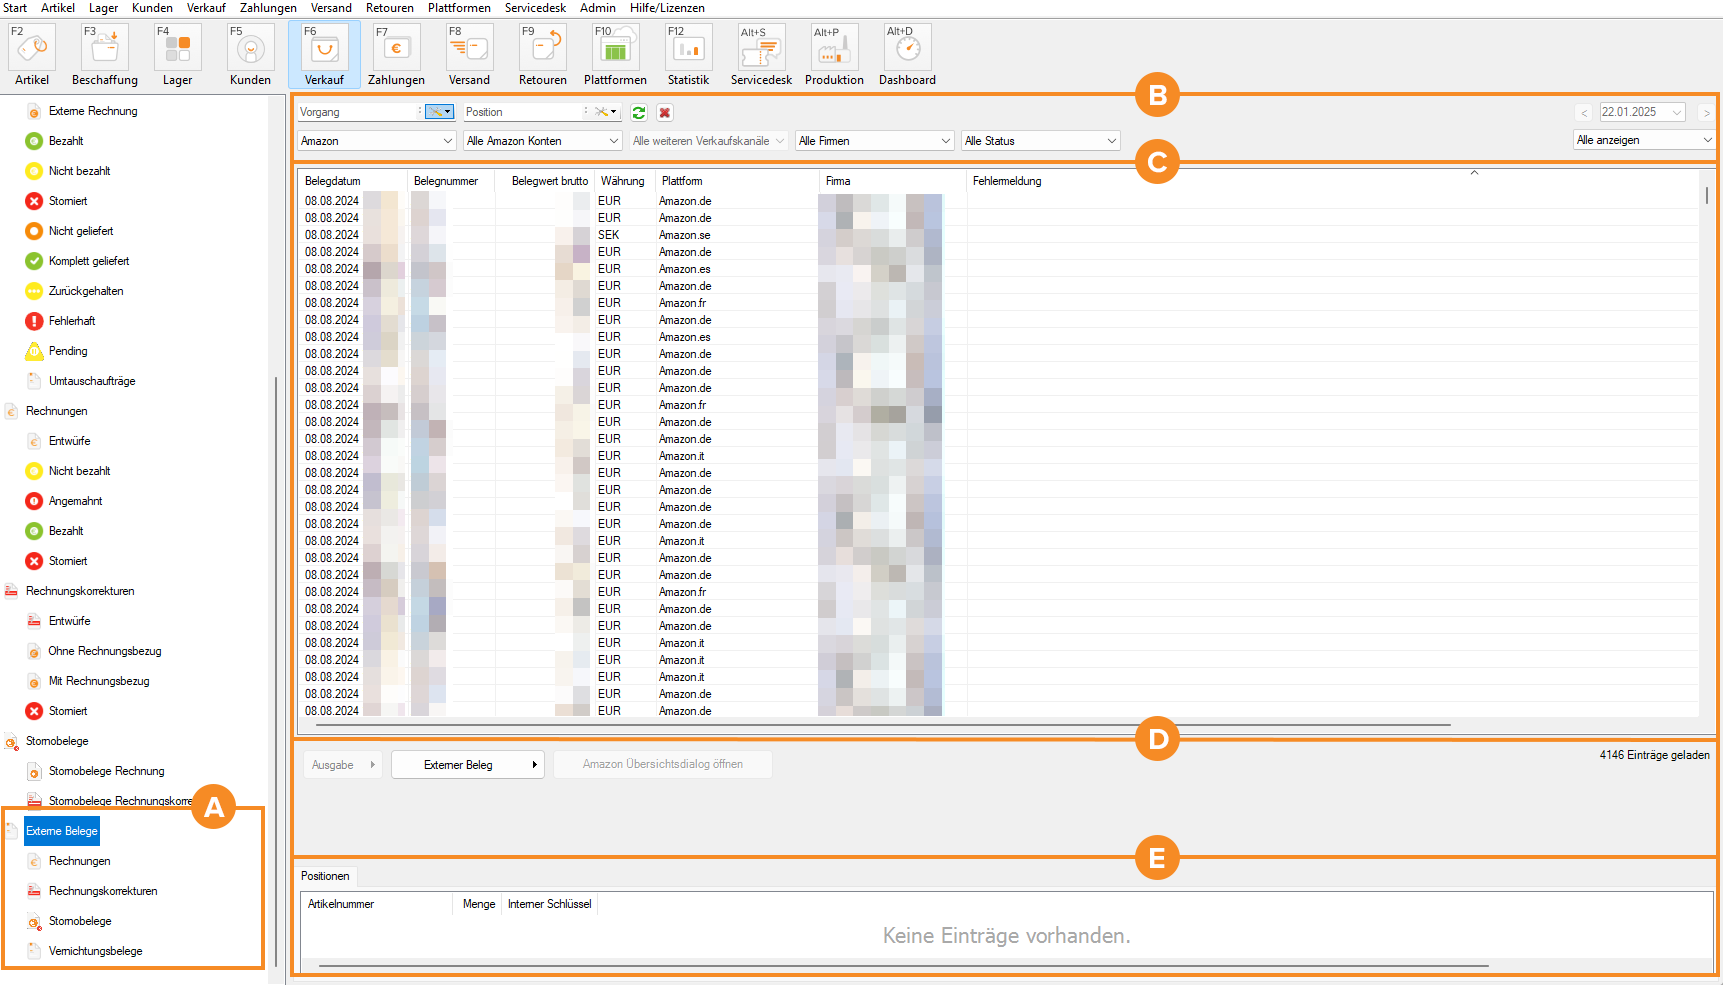Select Vernichtungsbelege under Externe Belege
This screenshot has width=1723, height=985.
95,951
